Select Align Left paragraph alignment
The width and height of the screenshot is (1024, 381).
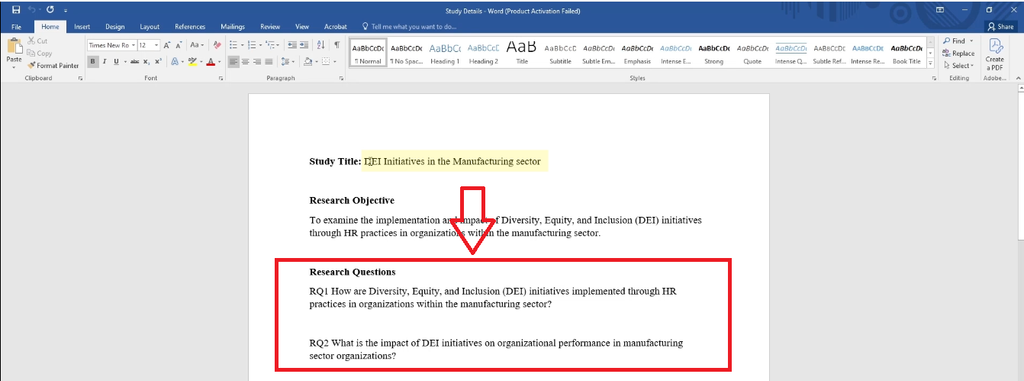234,61
